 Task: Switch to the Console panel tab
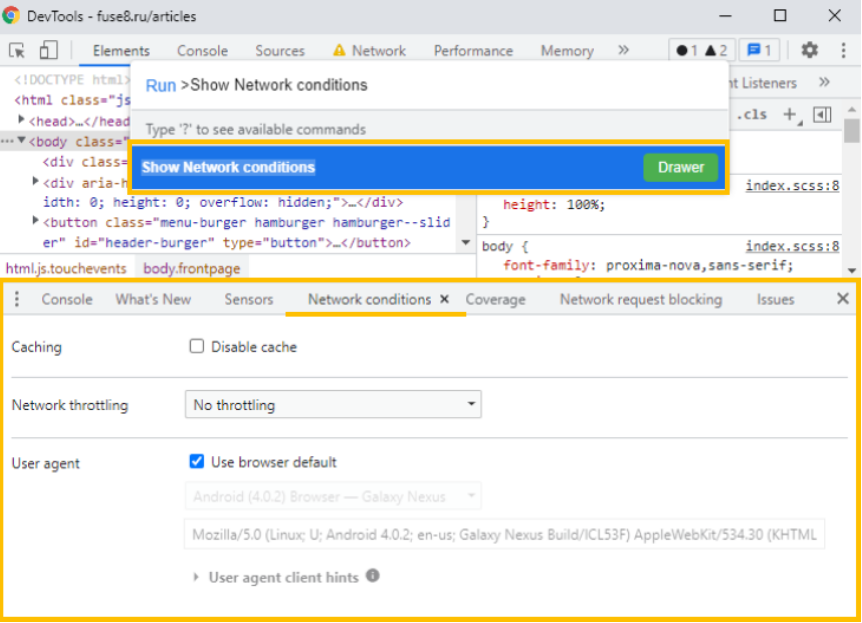tap(202, 50)
